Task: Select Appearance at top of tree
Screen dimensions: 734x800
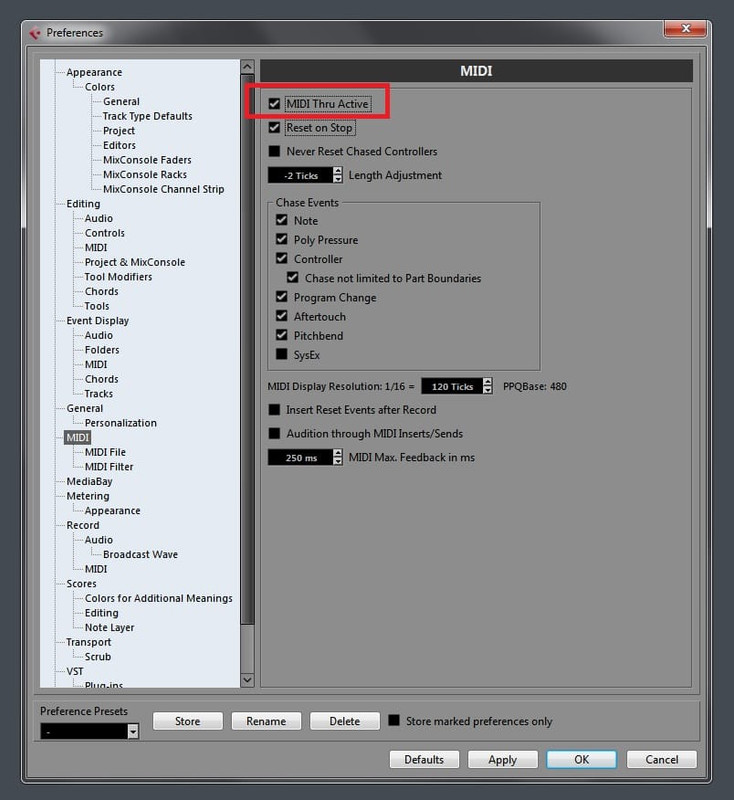Action: coord(94,72)
